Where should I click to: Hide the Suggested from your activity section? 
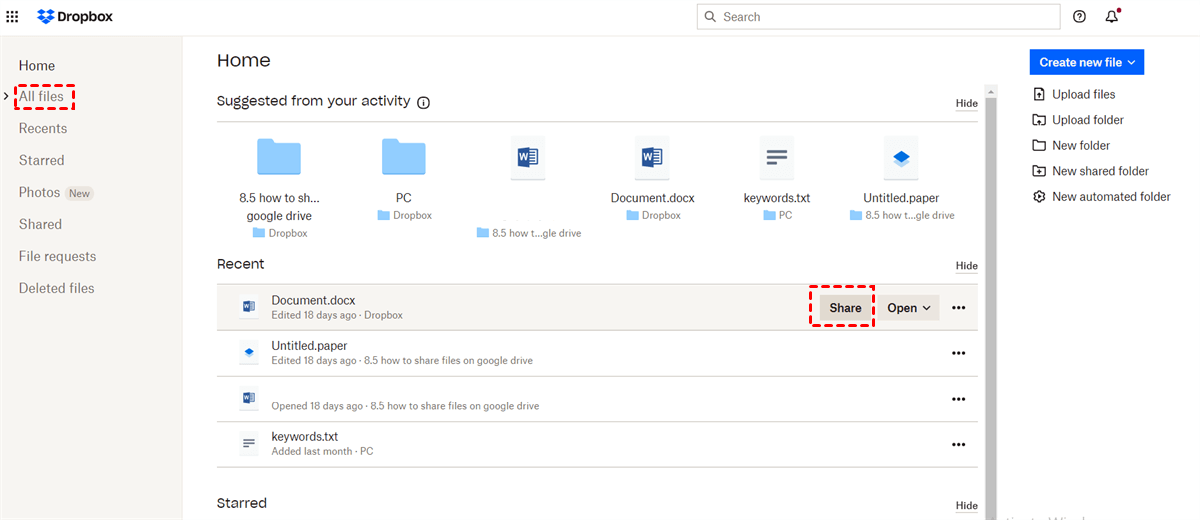[966, 103]
